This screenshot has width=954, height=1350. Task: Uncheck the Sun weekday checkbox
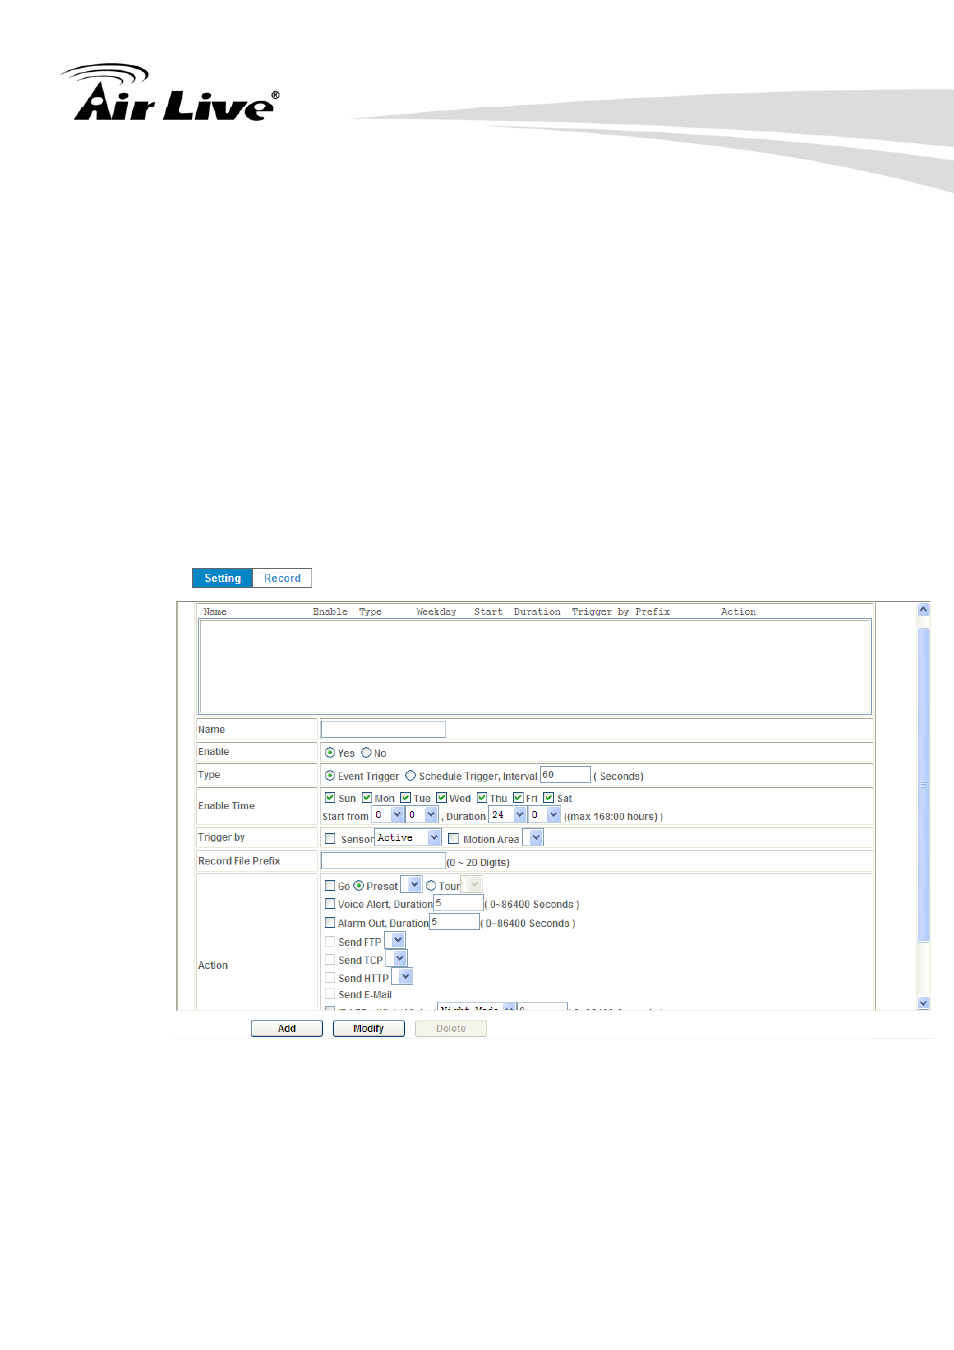(x=330, y=798)
